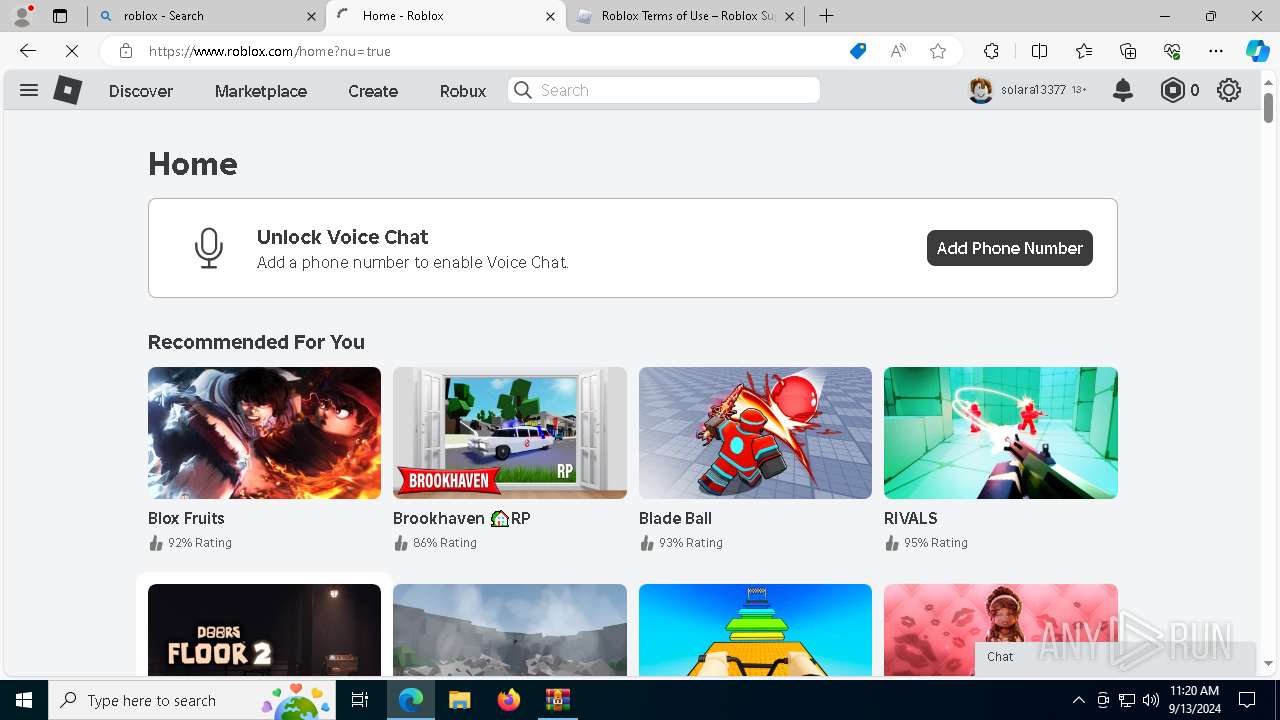Open the shopping tag icon in address bar
This screenshot has width=1280, height=720.
pyautogui.click(x=858, y=51)
